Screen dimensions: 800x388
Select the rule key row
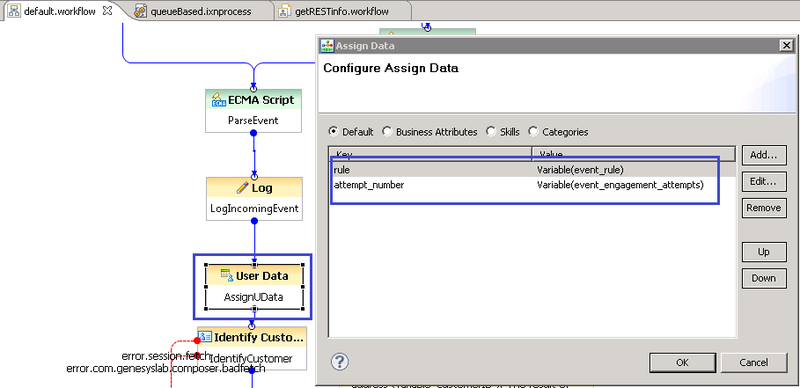(342, 170)
